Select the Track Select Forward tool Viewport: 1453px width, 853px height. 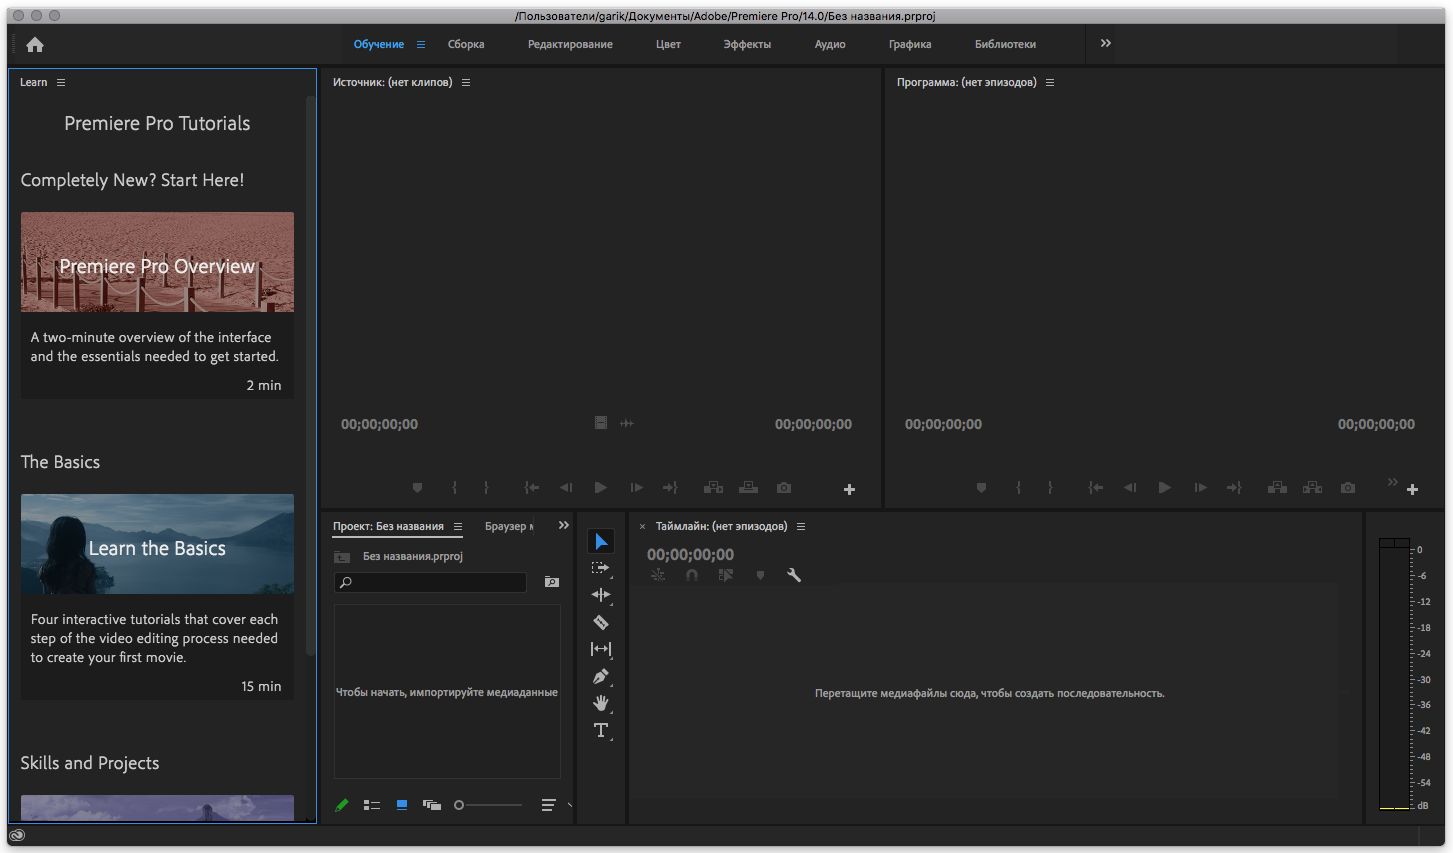tap(600, 568)
